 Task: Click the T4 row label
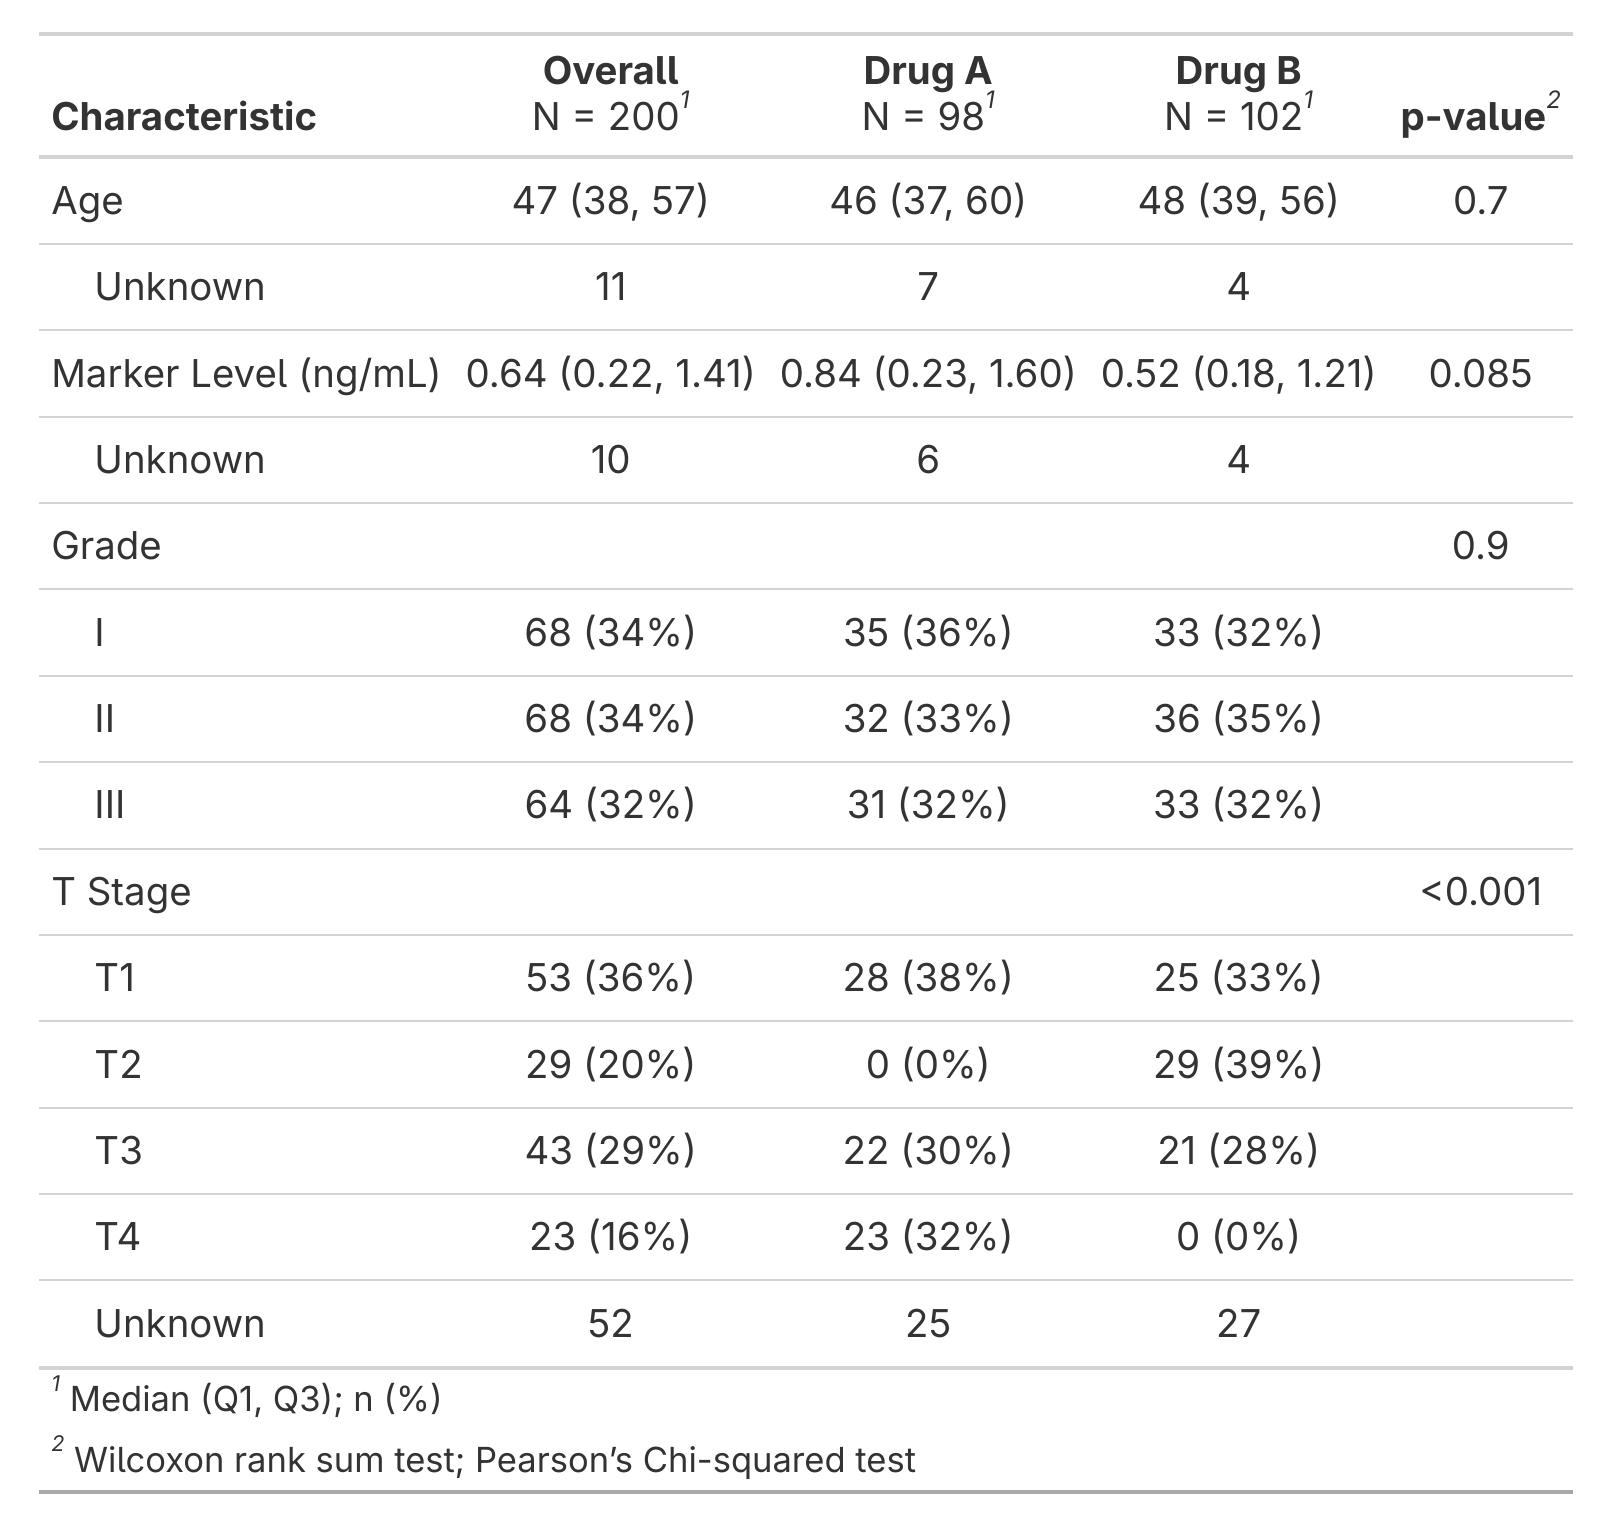[x=118, y=1237]
